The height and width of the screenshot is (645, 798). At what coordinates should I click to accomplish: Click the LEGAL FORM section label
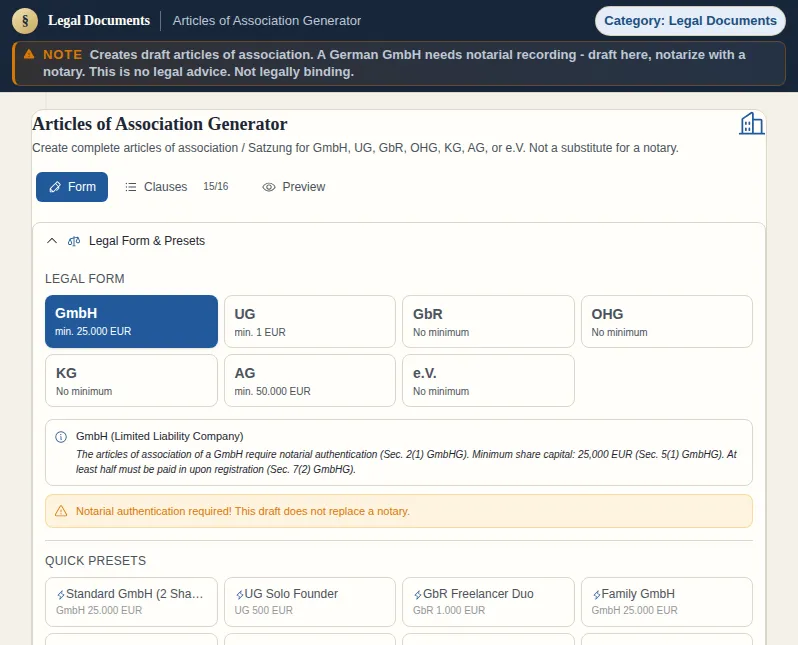[x=84, y=279]
